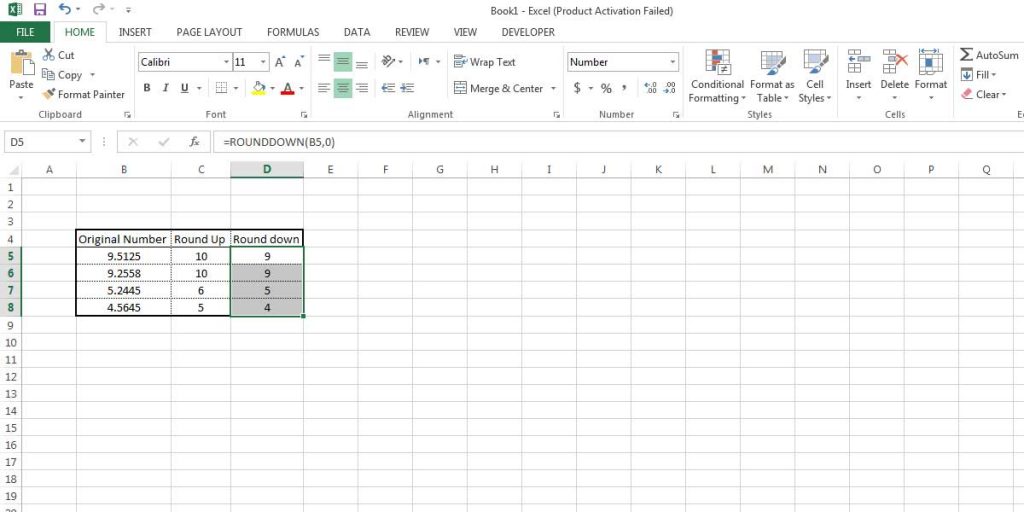
Task: Open Cell Styles gallery
Action: click(x=815, y=76)
